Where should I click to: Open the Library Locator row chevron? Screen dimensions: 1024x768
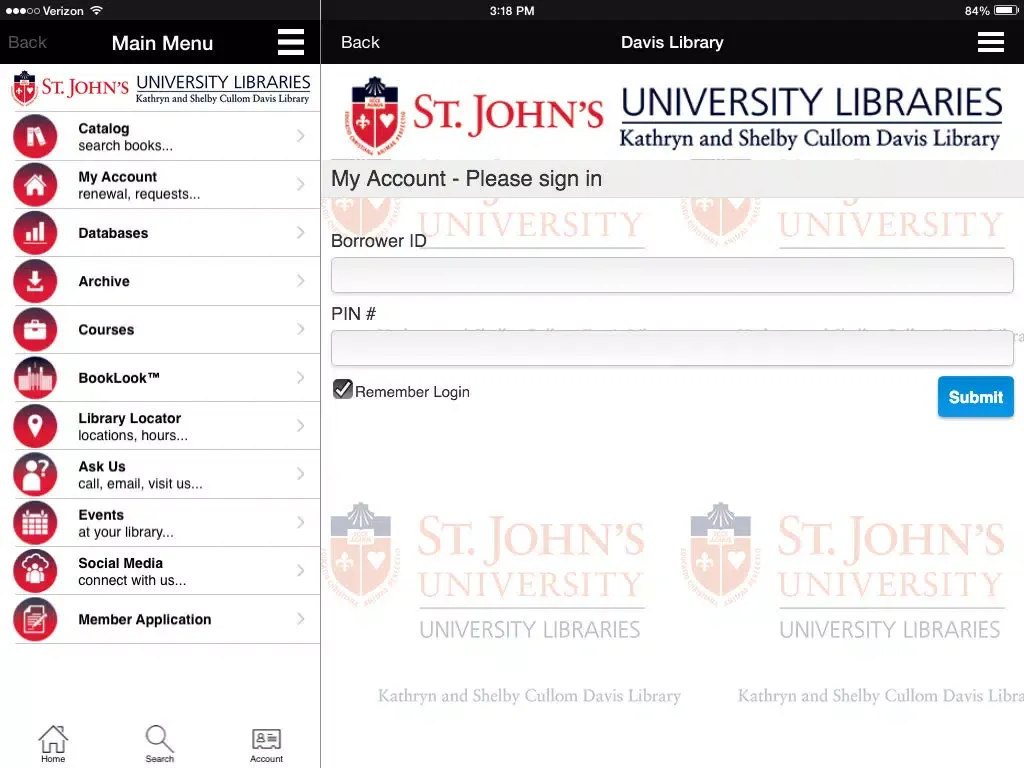pos(300,426)
